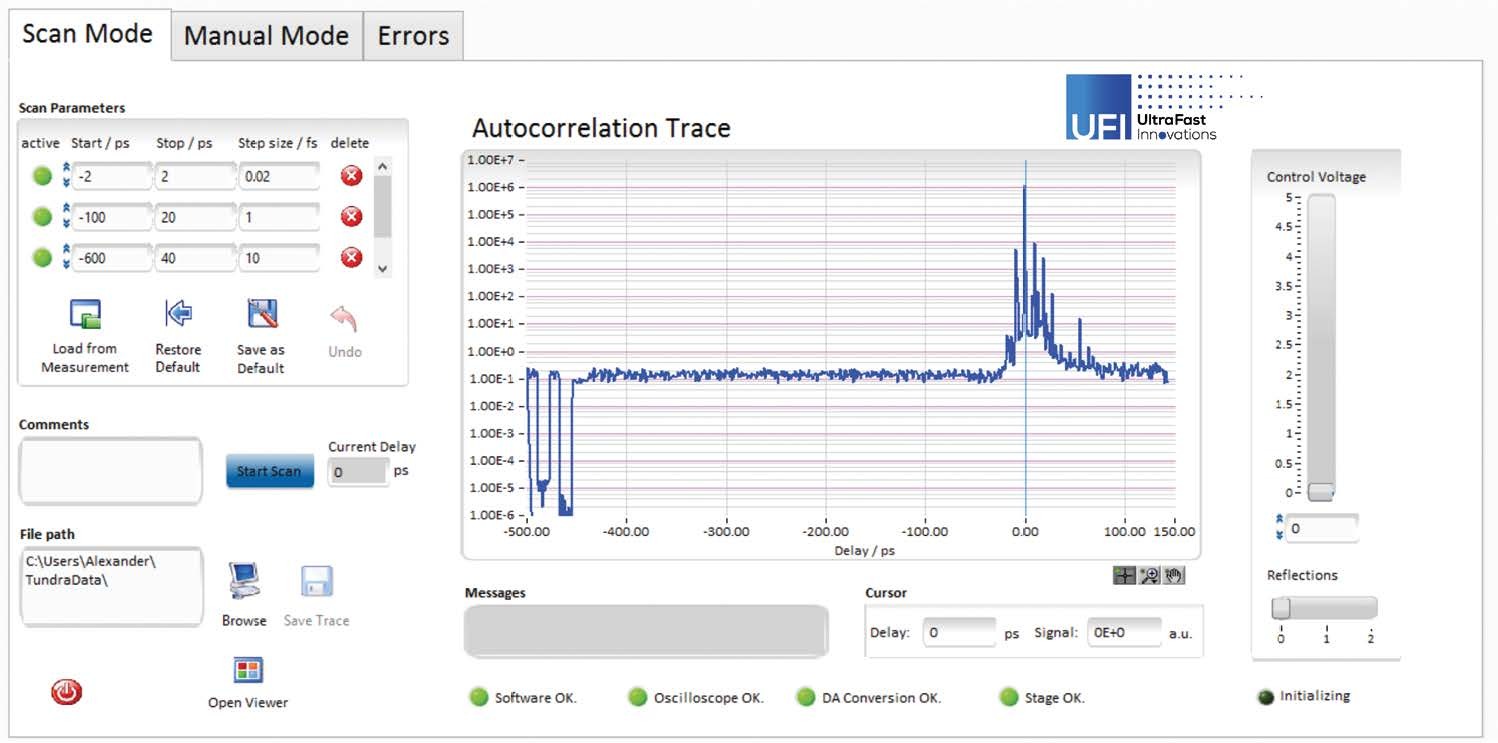1498x743 pixels.
Task: Click the scan parameters scroll-up arrow
Action: point(383,166)
